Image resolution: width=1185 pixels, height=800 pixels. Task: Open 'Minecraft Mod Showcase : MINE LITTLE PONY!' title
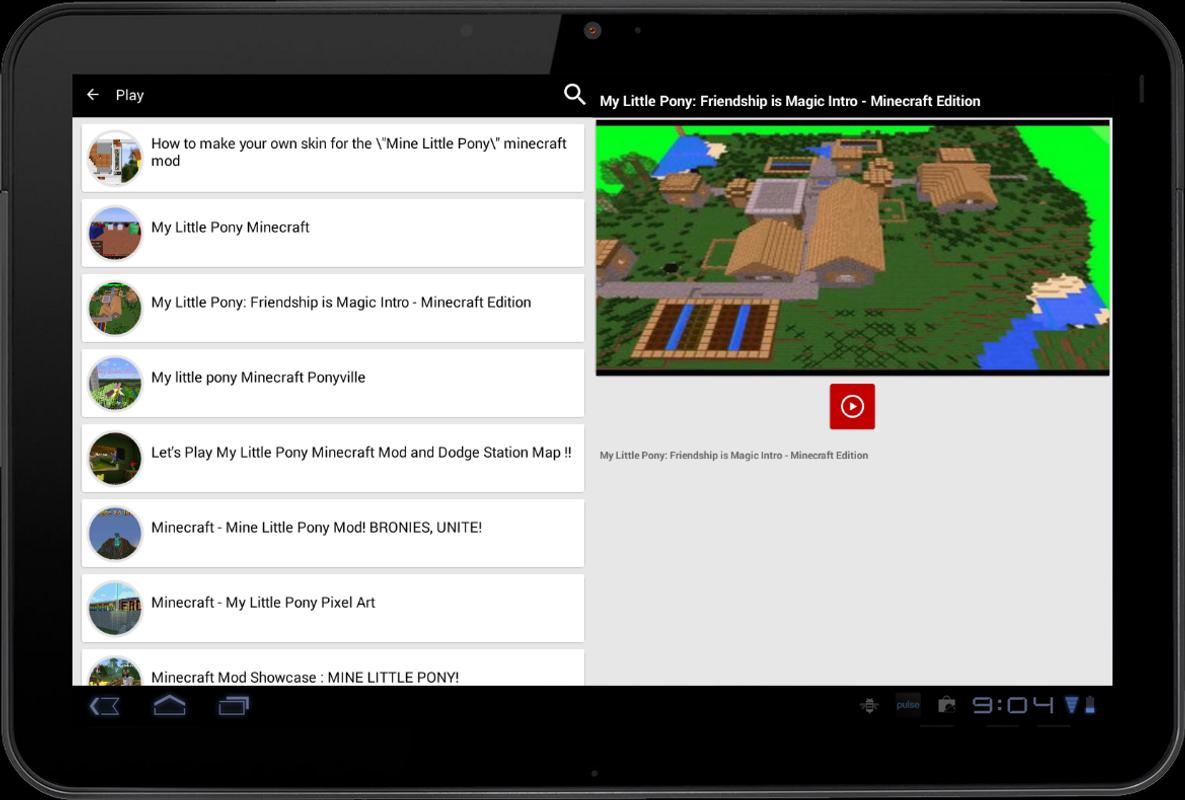point(305,677)
